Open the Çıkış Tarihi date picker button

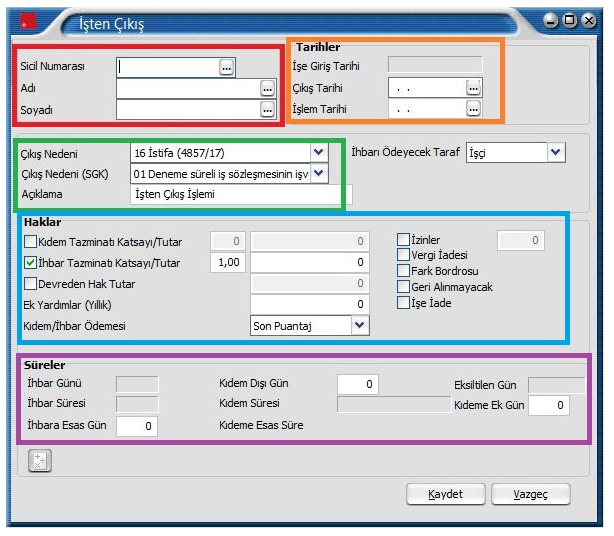point(473,88)
